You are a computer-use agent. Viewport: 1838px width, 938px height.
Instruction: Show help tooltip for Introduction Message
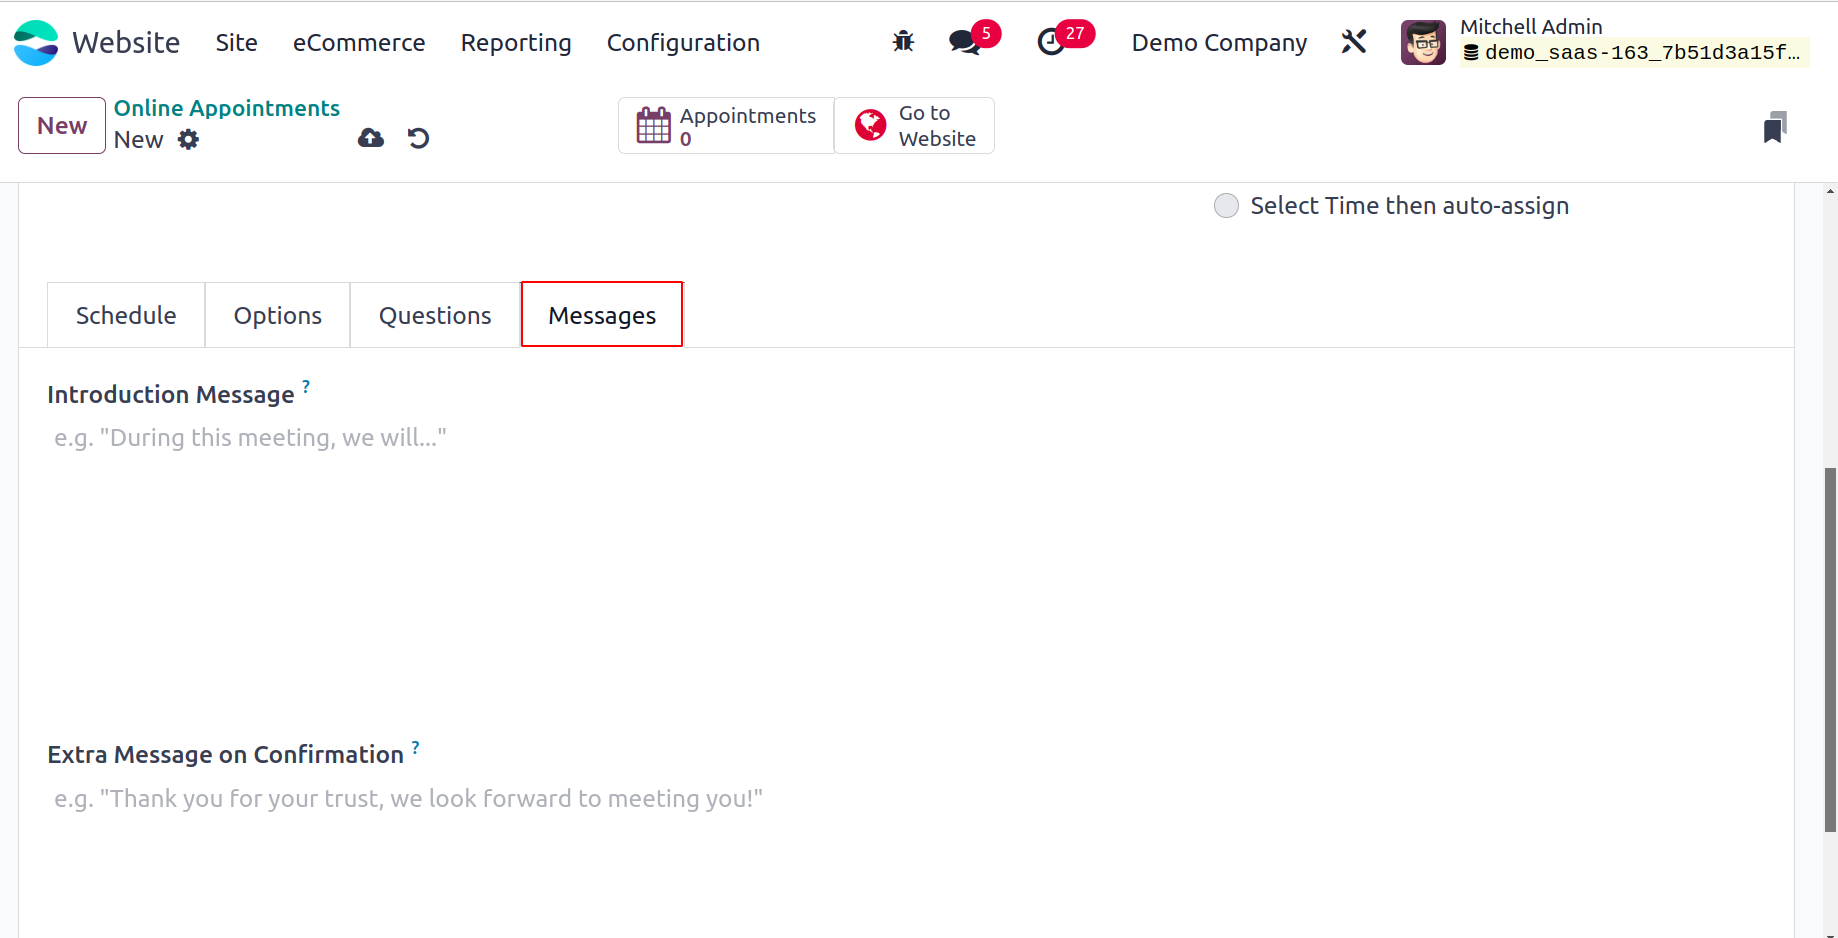306,386
